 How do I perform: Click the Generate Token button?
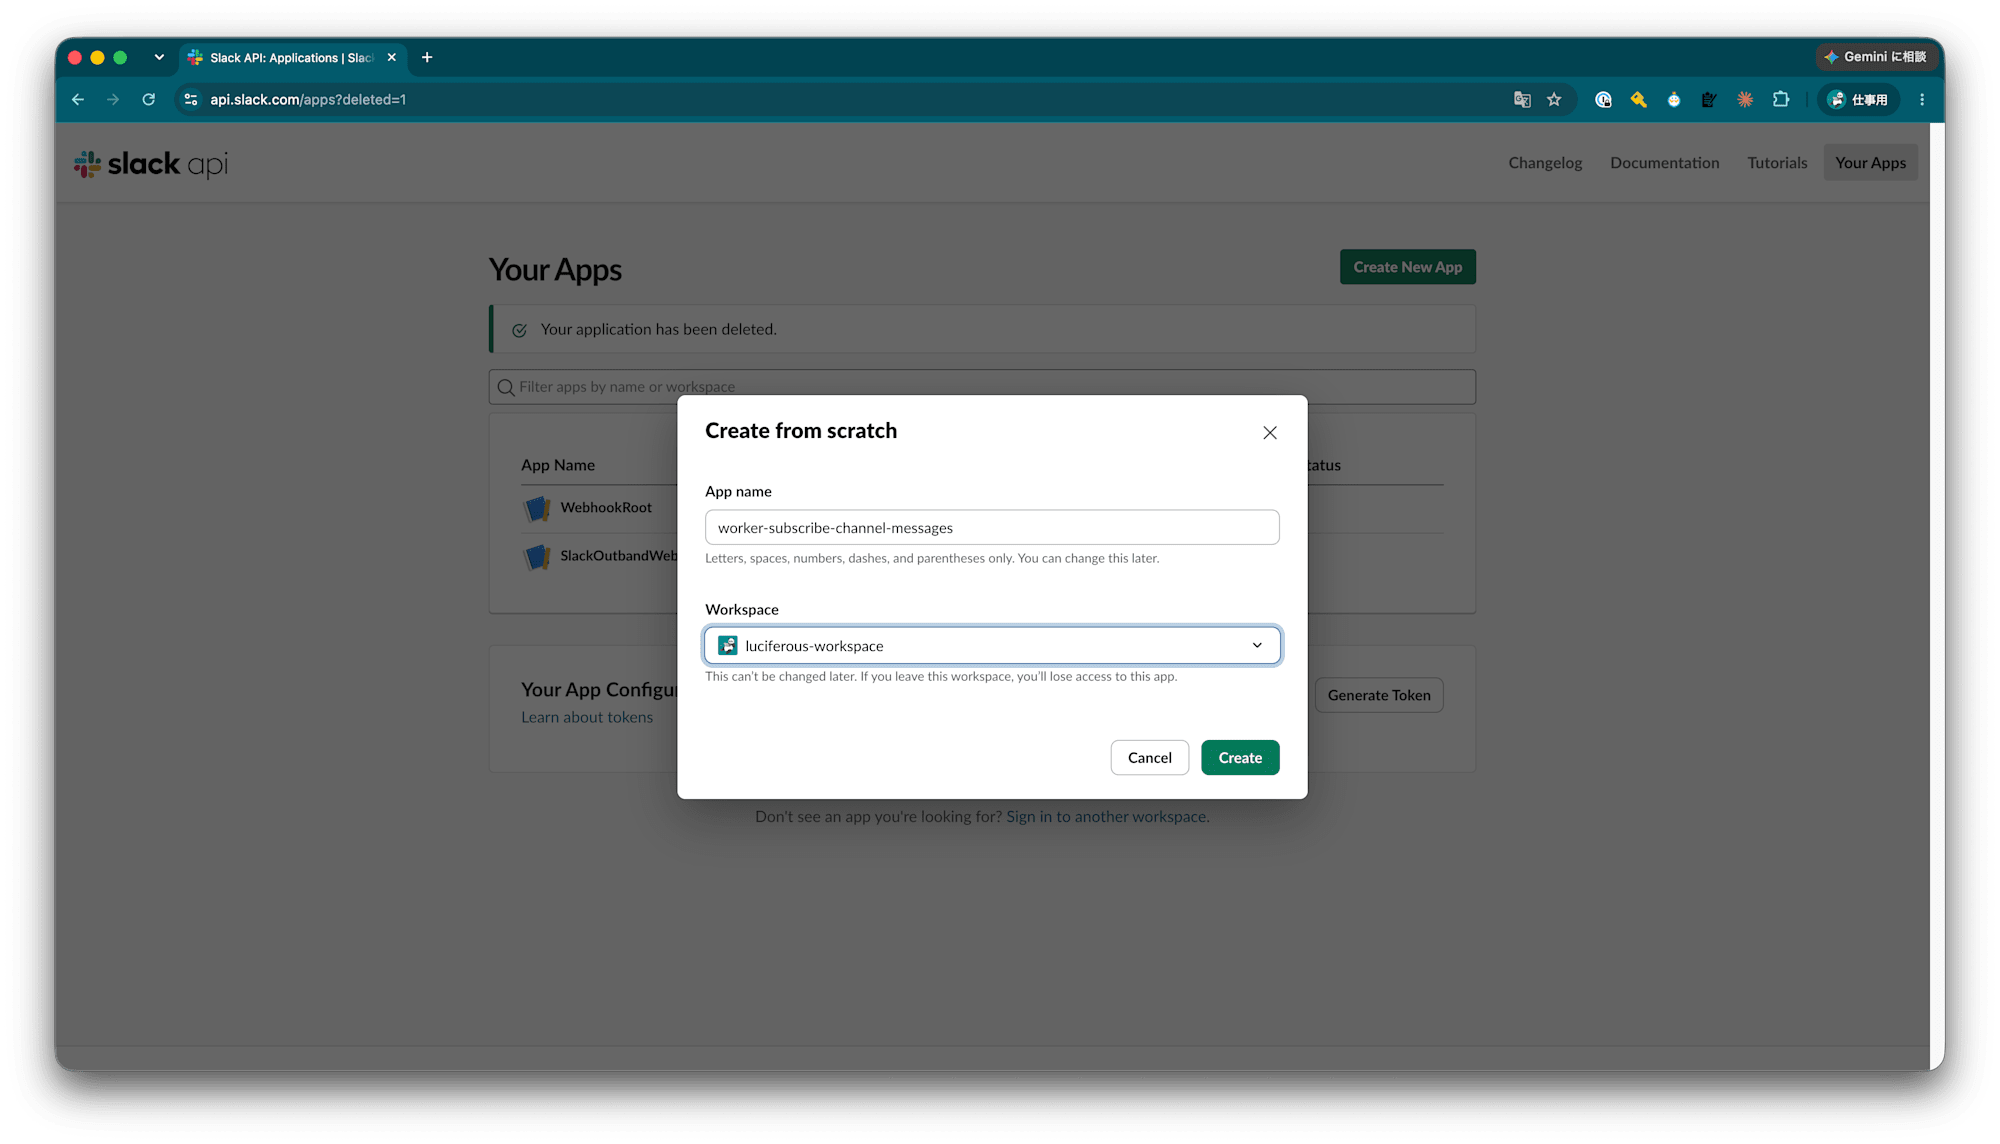point(1379,695)
